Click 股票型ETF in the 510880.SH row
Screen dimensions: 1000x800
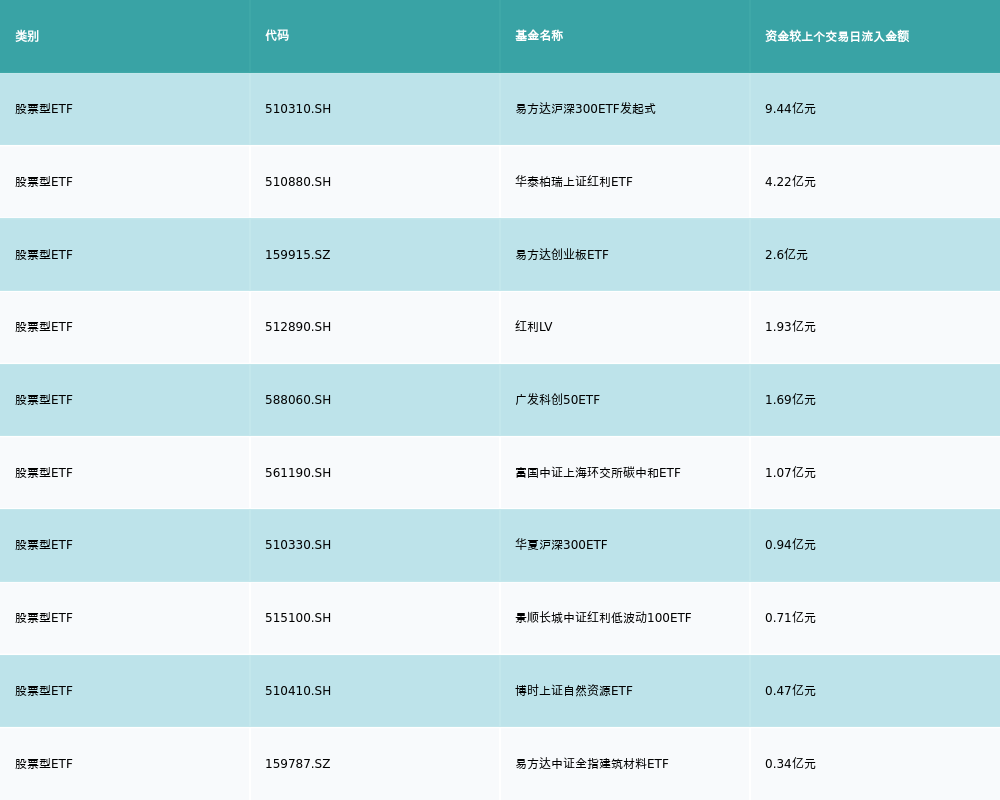pyautogui.click(x=44, y=182)
